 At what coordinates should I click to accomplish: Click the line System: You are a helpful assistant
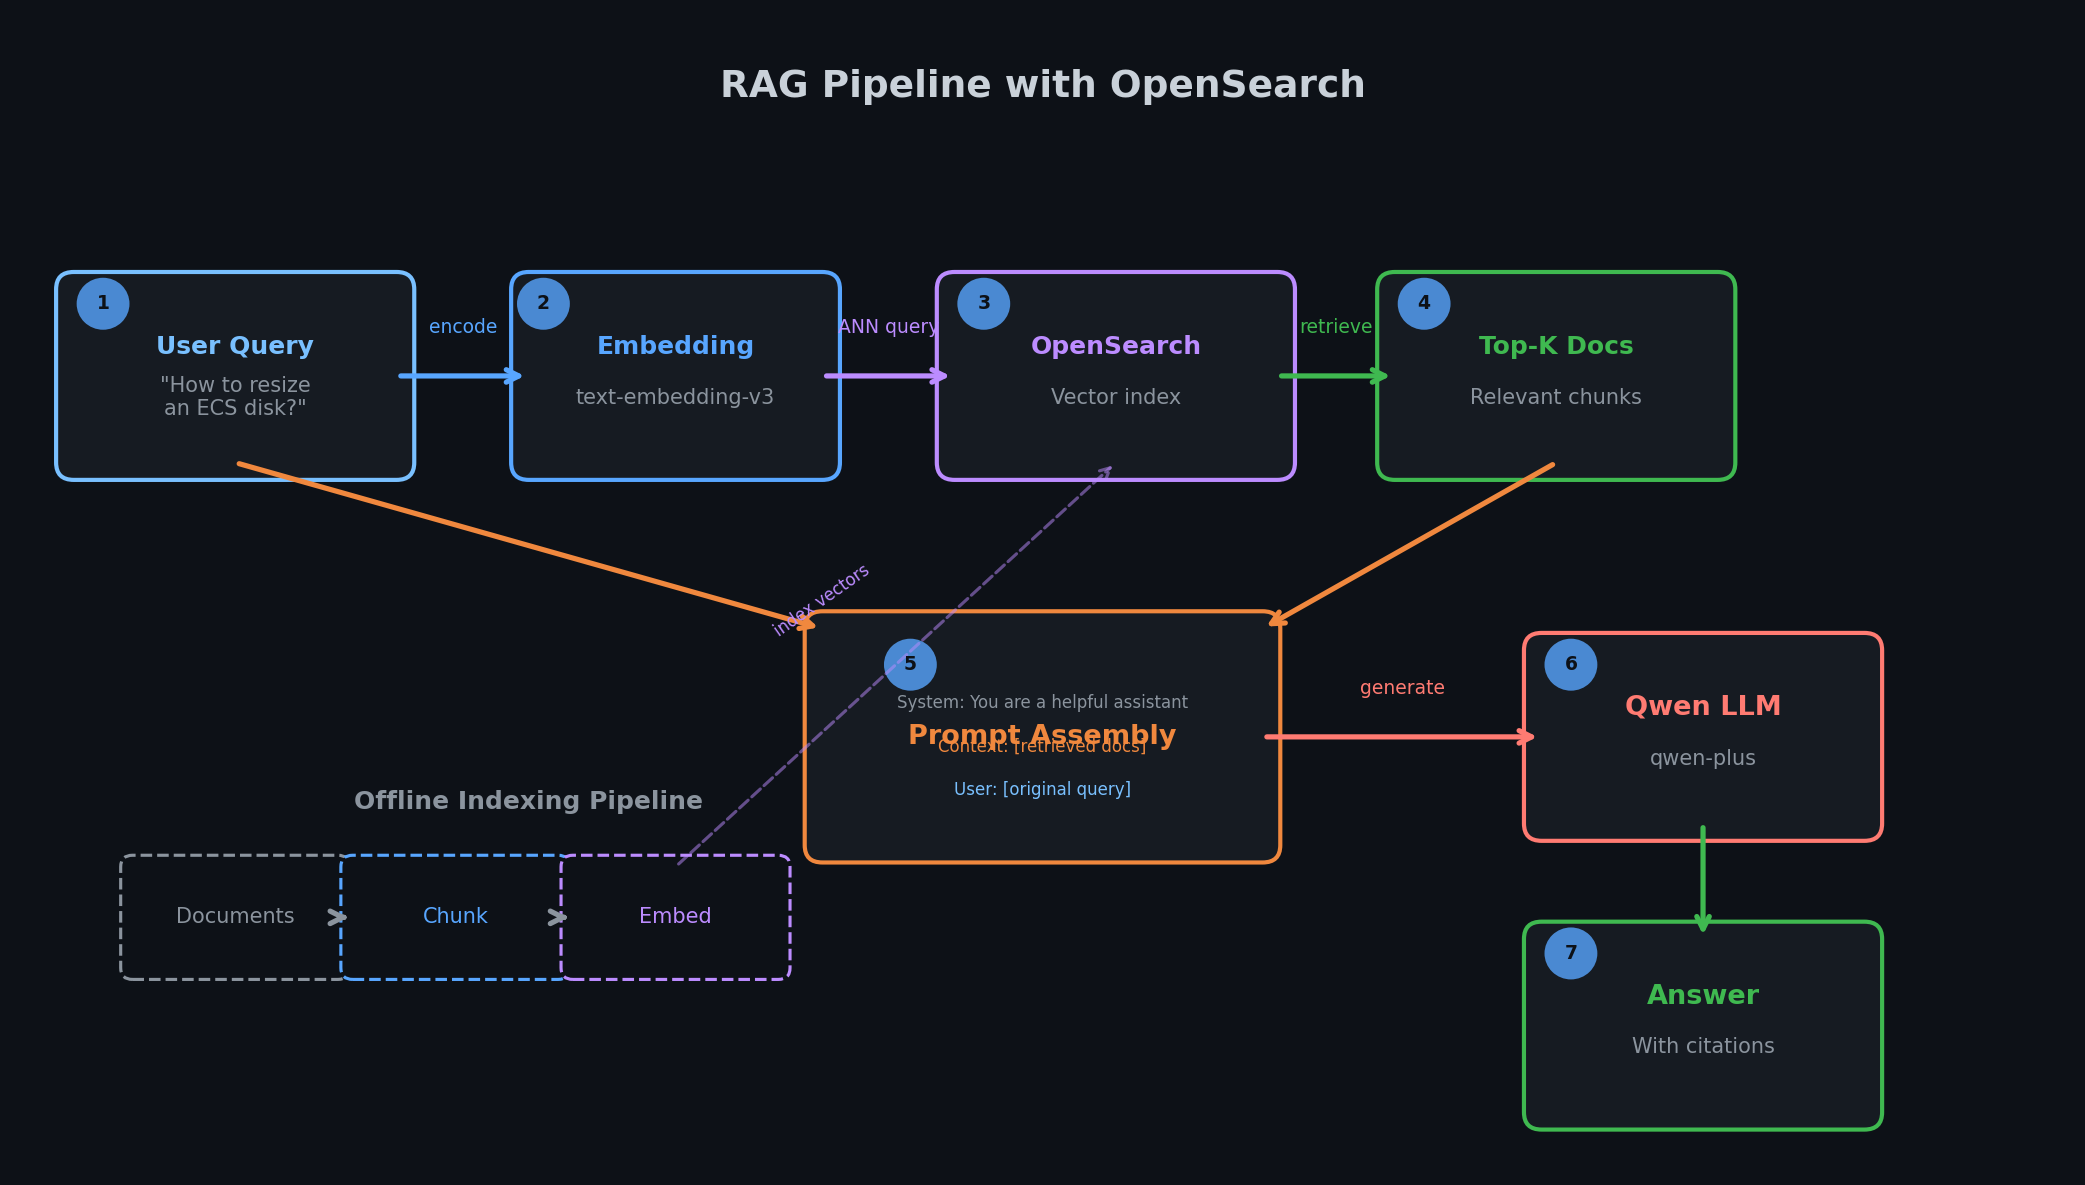pos(1042,703)
